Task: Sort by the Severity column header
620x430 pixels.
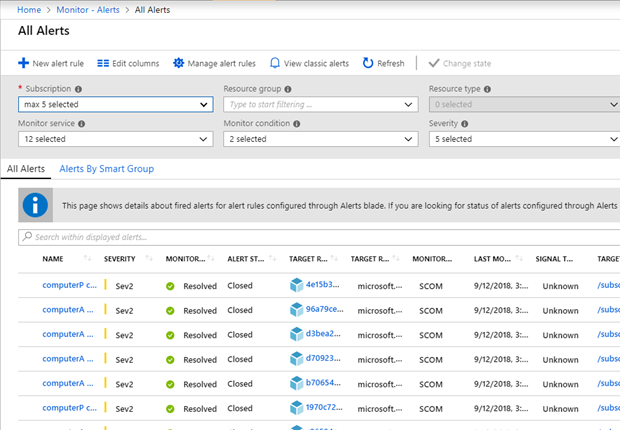Action: (120, 258)
